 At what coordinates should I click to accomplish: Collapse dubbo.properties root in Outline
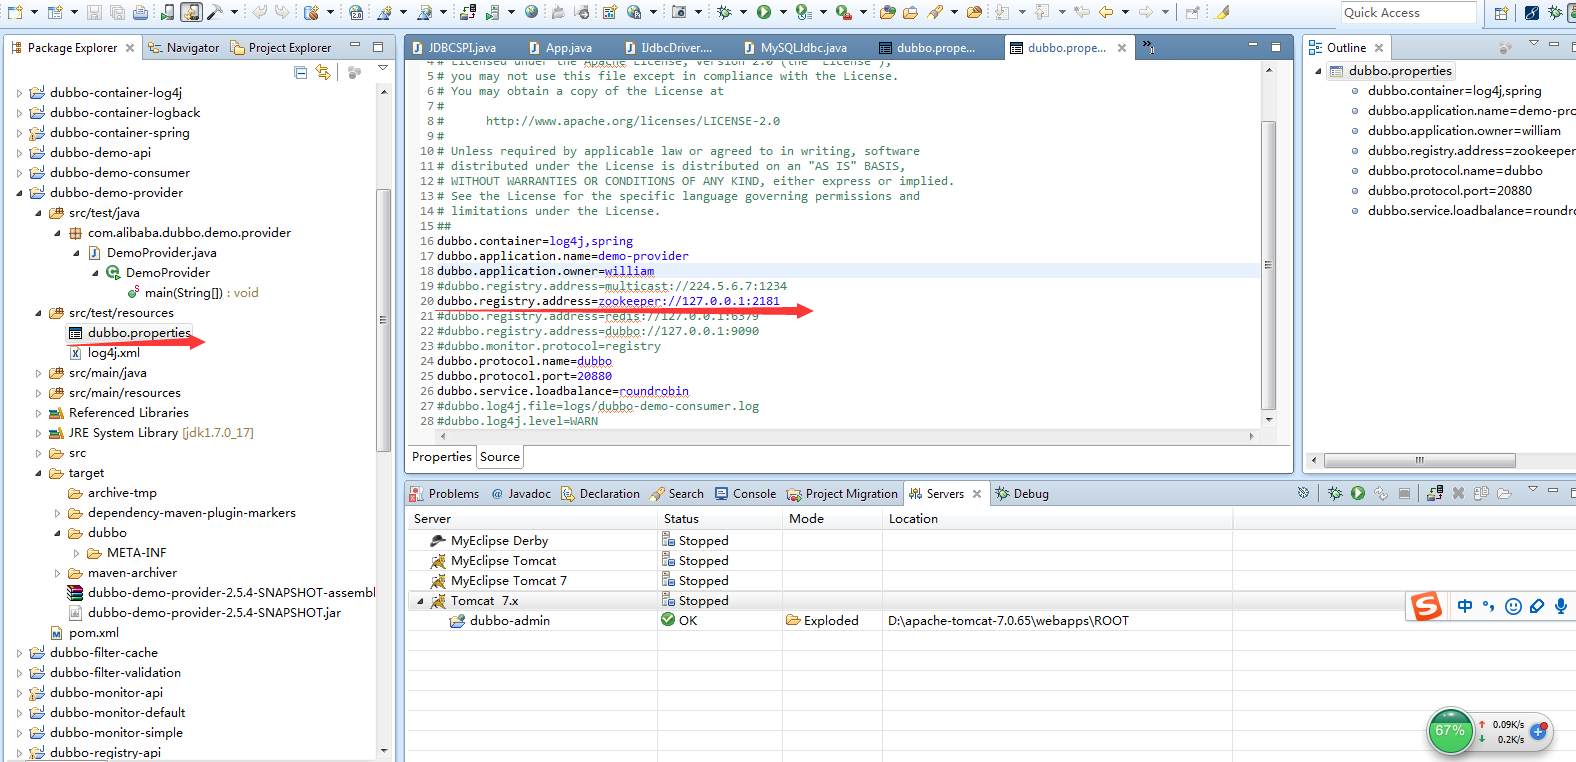click(1318, 71)
